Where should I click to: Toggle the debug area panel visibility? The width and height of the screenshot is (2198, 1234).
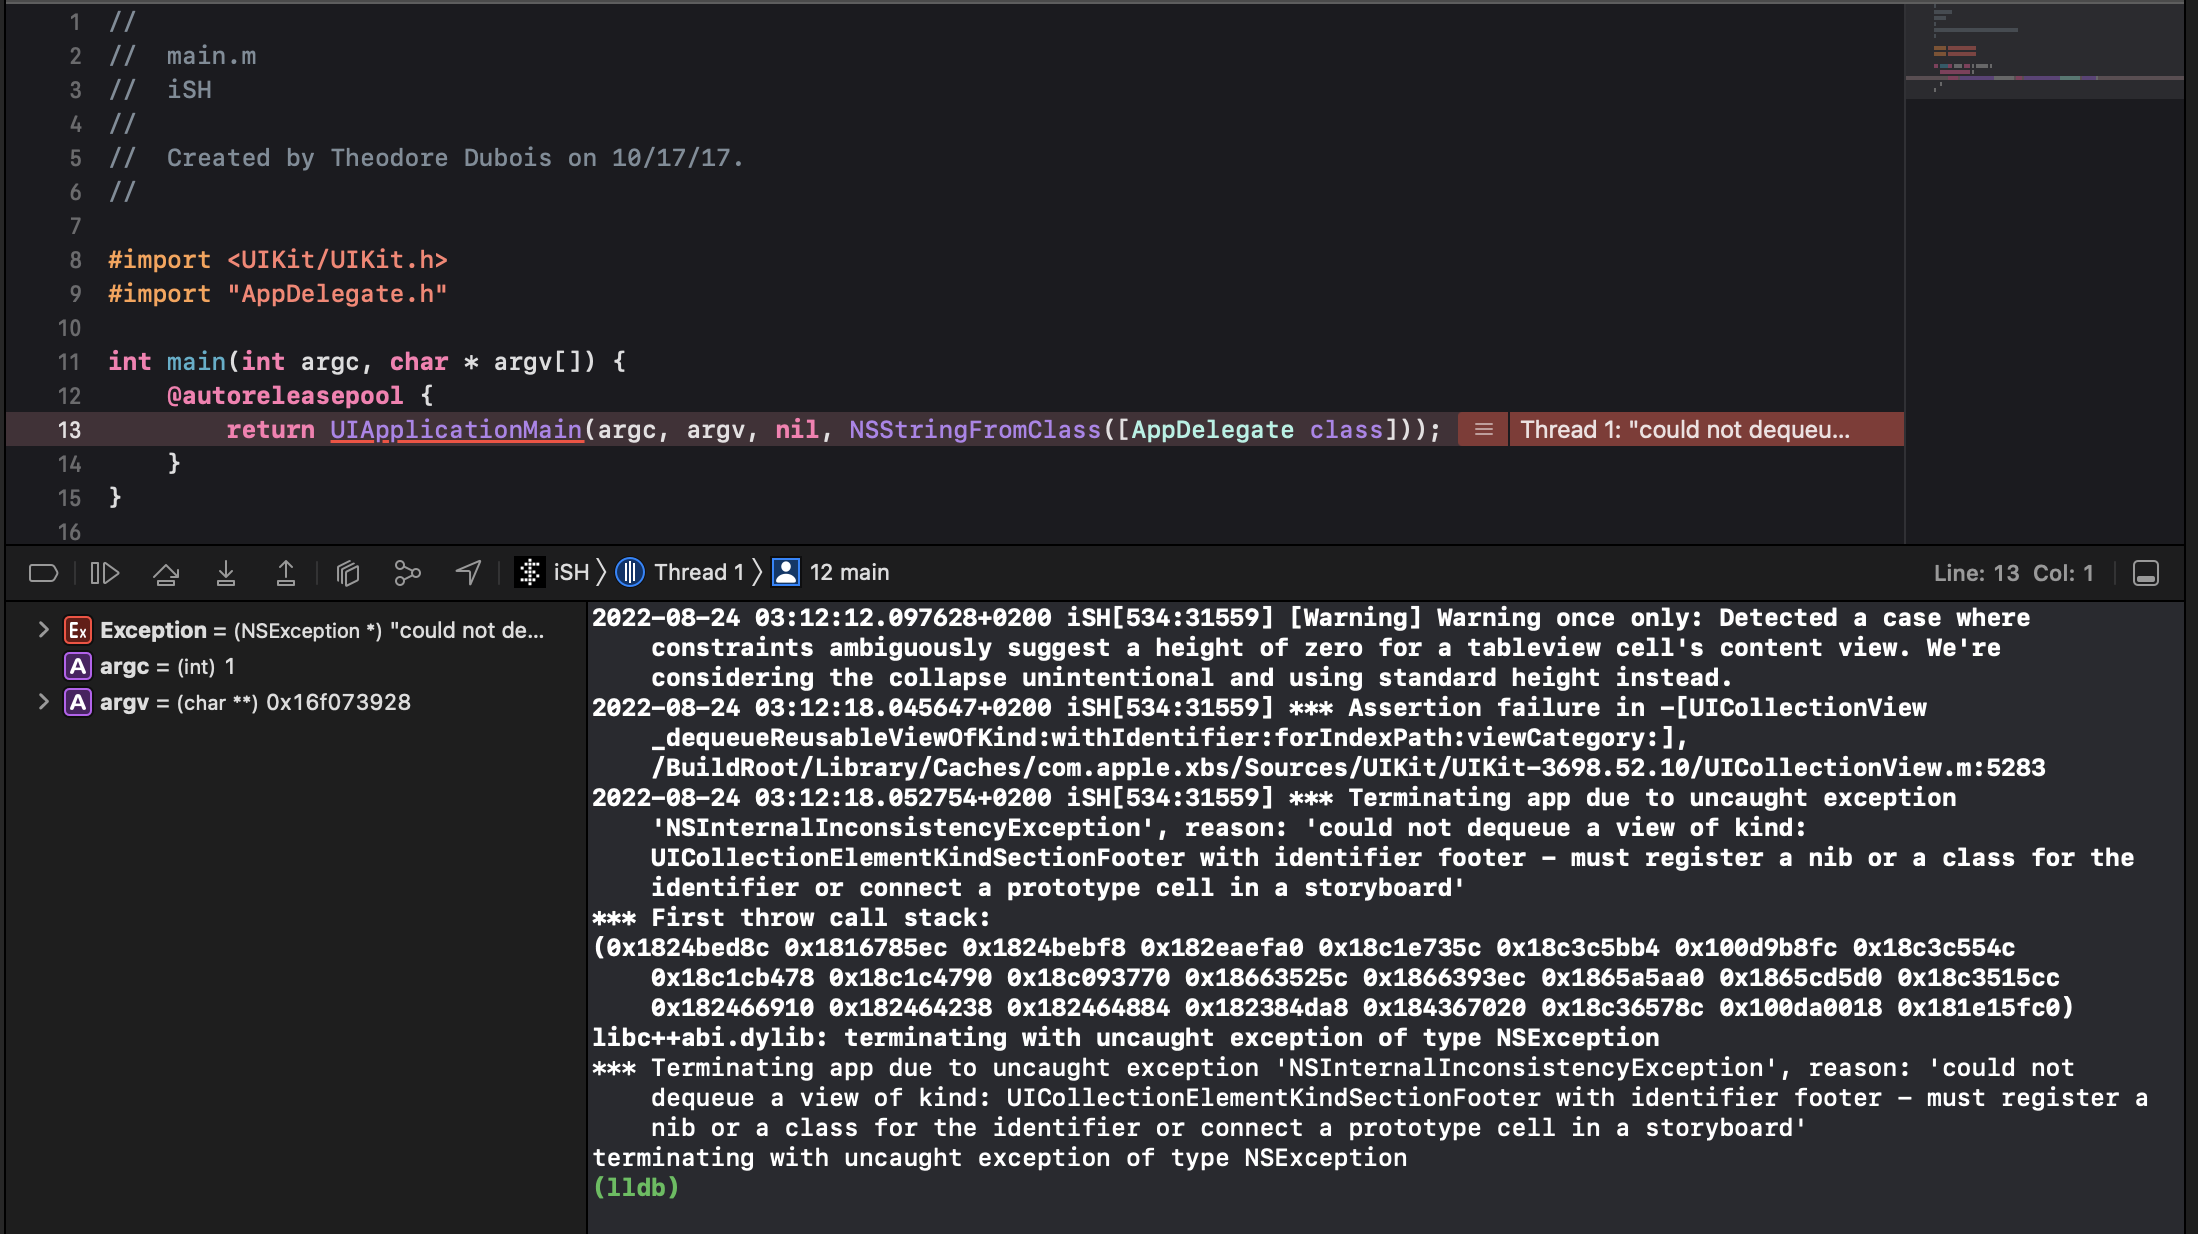(x=2145, y=573)
